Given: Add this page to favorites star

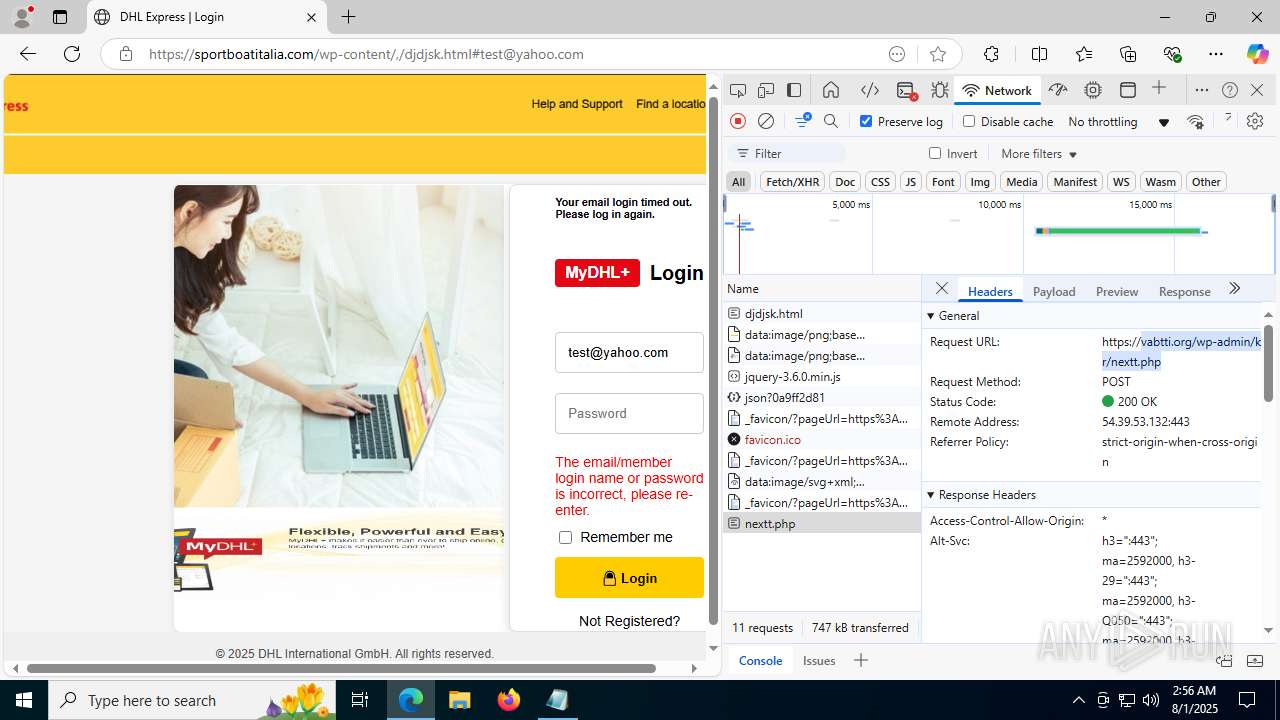Looking at the screenshot, I should tap(937, 54).
